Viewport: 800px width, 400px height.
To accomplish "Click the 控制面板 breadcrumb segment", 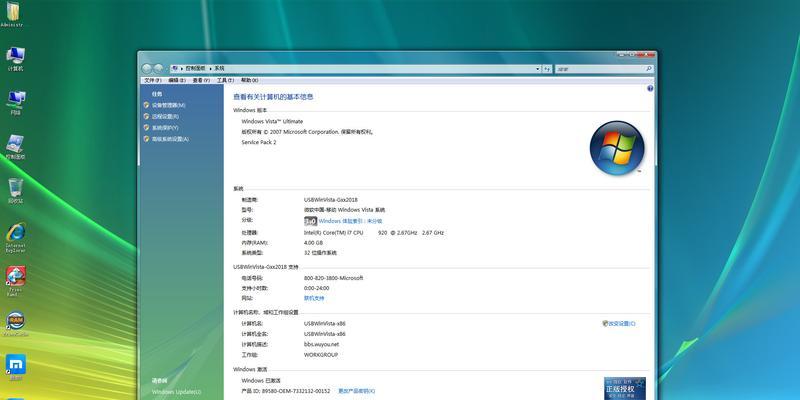I will tap(195, 68).
